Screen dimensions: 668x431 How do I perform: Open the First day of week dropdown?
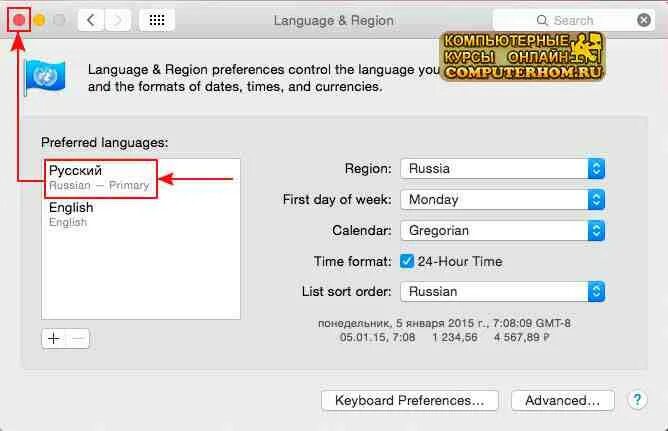pyautogui.click(x=503, y=199)
